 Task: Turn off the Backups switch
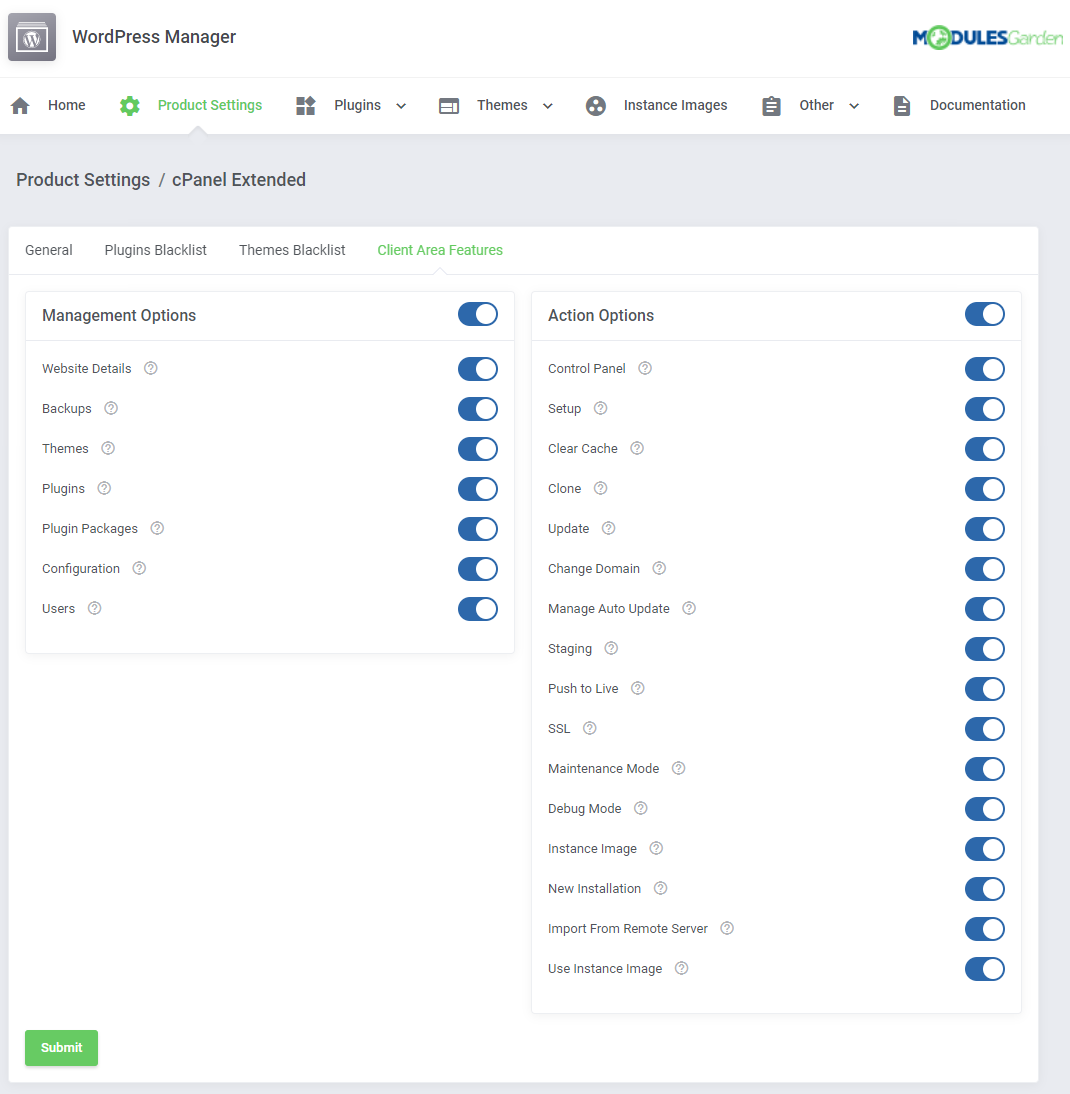click(478, 409)
